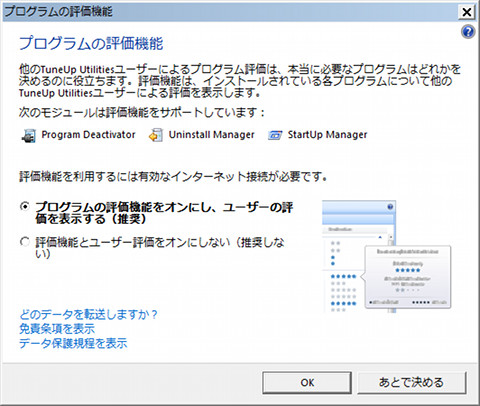The image size is (480, 406).
Task: Click the blue help question mark icon
Action: pyautogui.click(x=468, y=32)
